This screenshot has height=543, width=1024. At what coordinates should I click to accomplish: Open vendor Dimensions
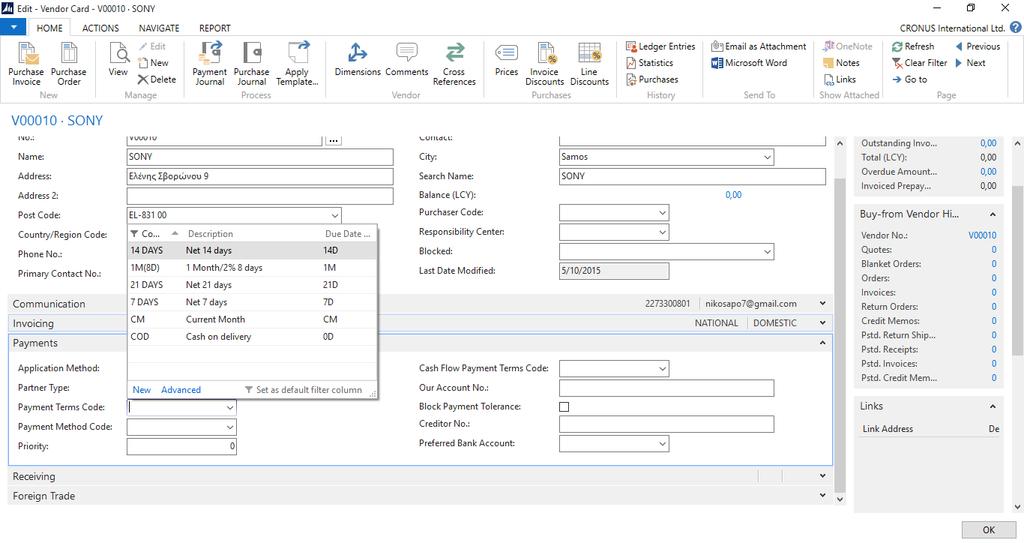357,59
